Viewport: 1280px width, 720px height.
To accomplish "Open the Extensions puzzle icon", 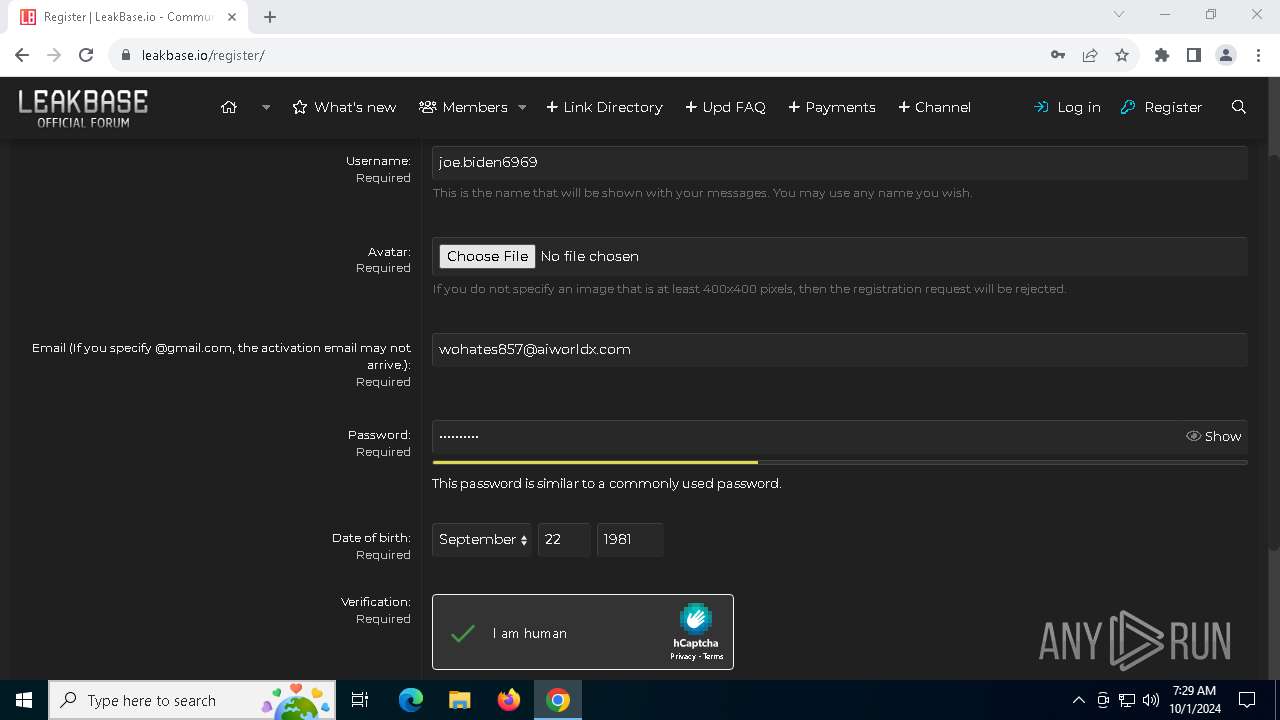I will [1162, 55].
